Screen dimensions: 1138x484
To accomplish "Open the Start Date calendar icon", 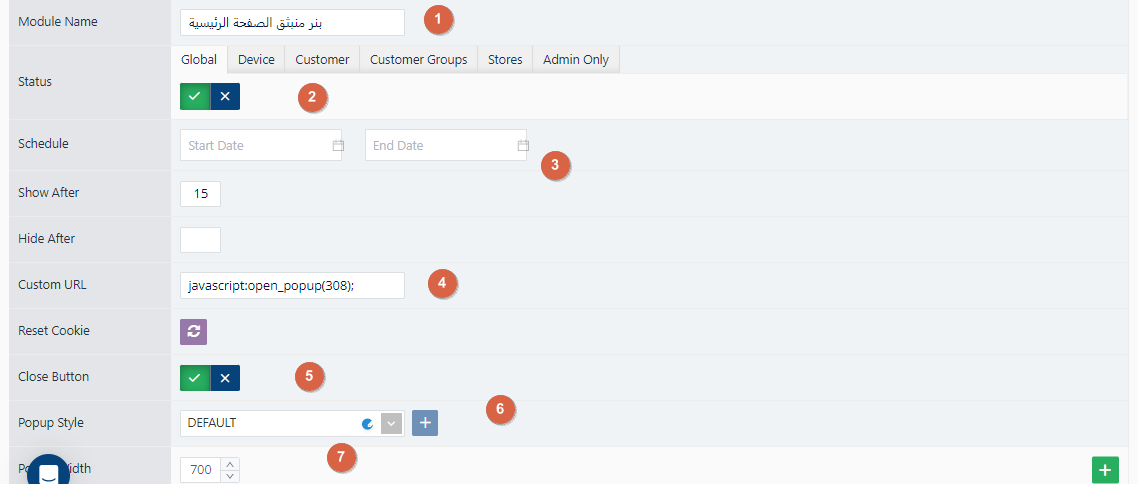I will pos(337,145).
